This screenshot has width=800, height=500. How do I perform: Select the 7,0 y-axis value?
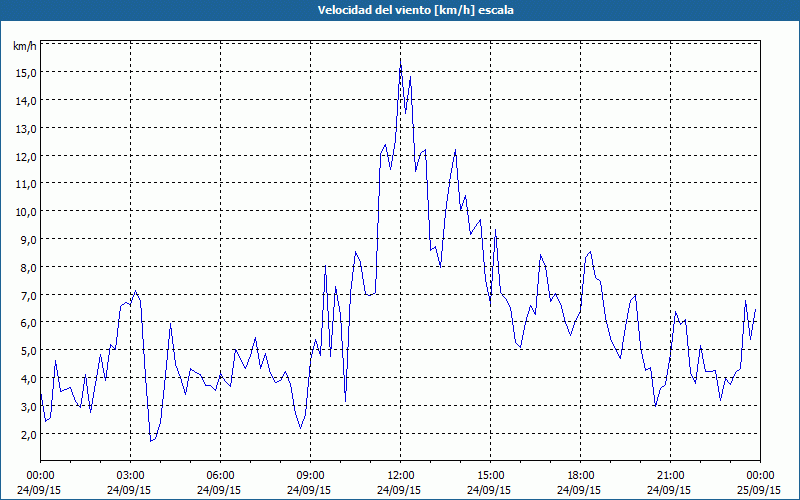click(28, 295)
